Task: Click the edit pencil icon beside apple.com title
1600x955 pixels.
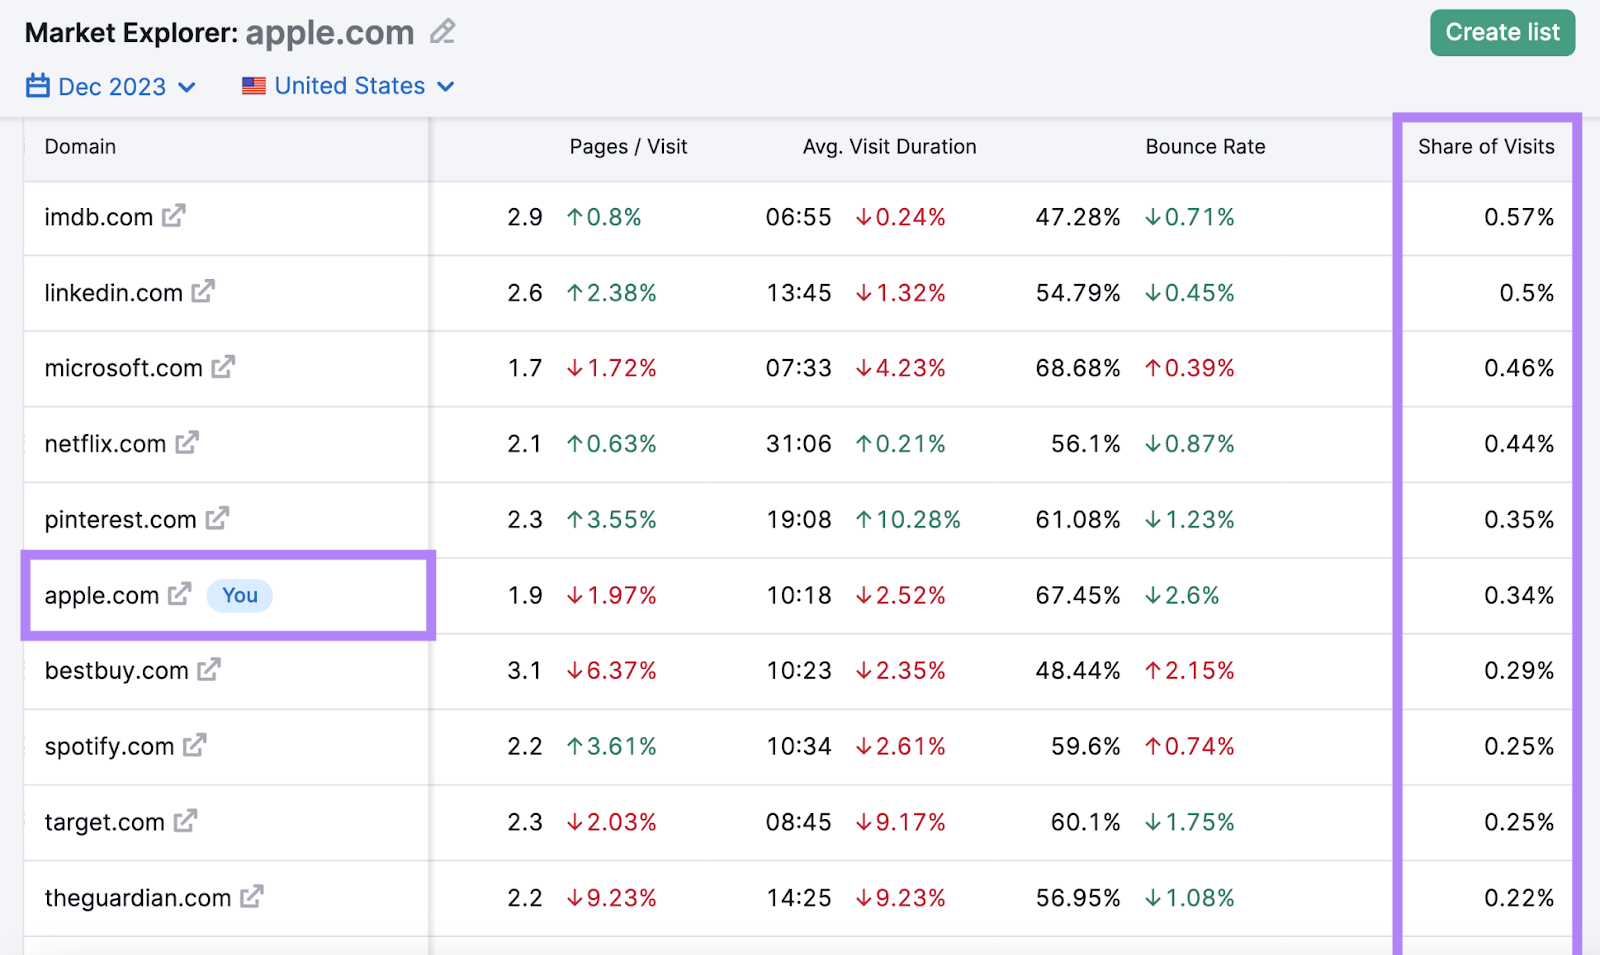Action: [x=442, y=32]
